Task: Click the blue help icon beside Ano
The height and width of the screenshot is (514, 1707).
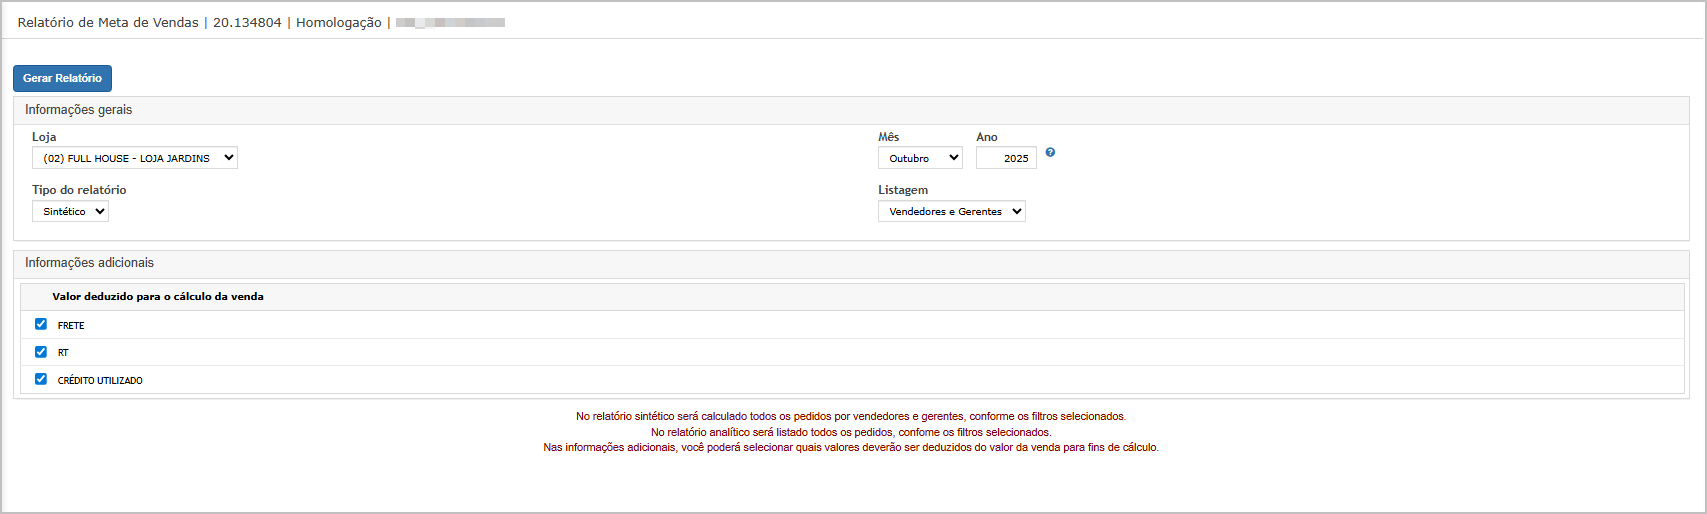Action: pyautogui.click(x=1050, y=152)
